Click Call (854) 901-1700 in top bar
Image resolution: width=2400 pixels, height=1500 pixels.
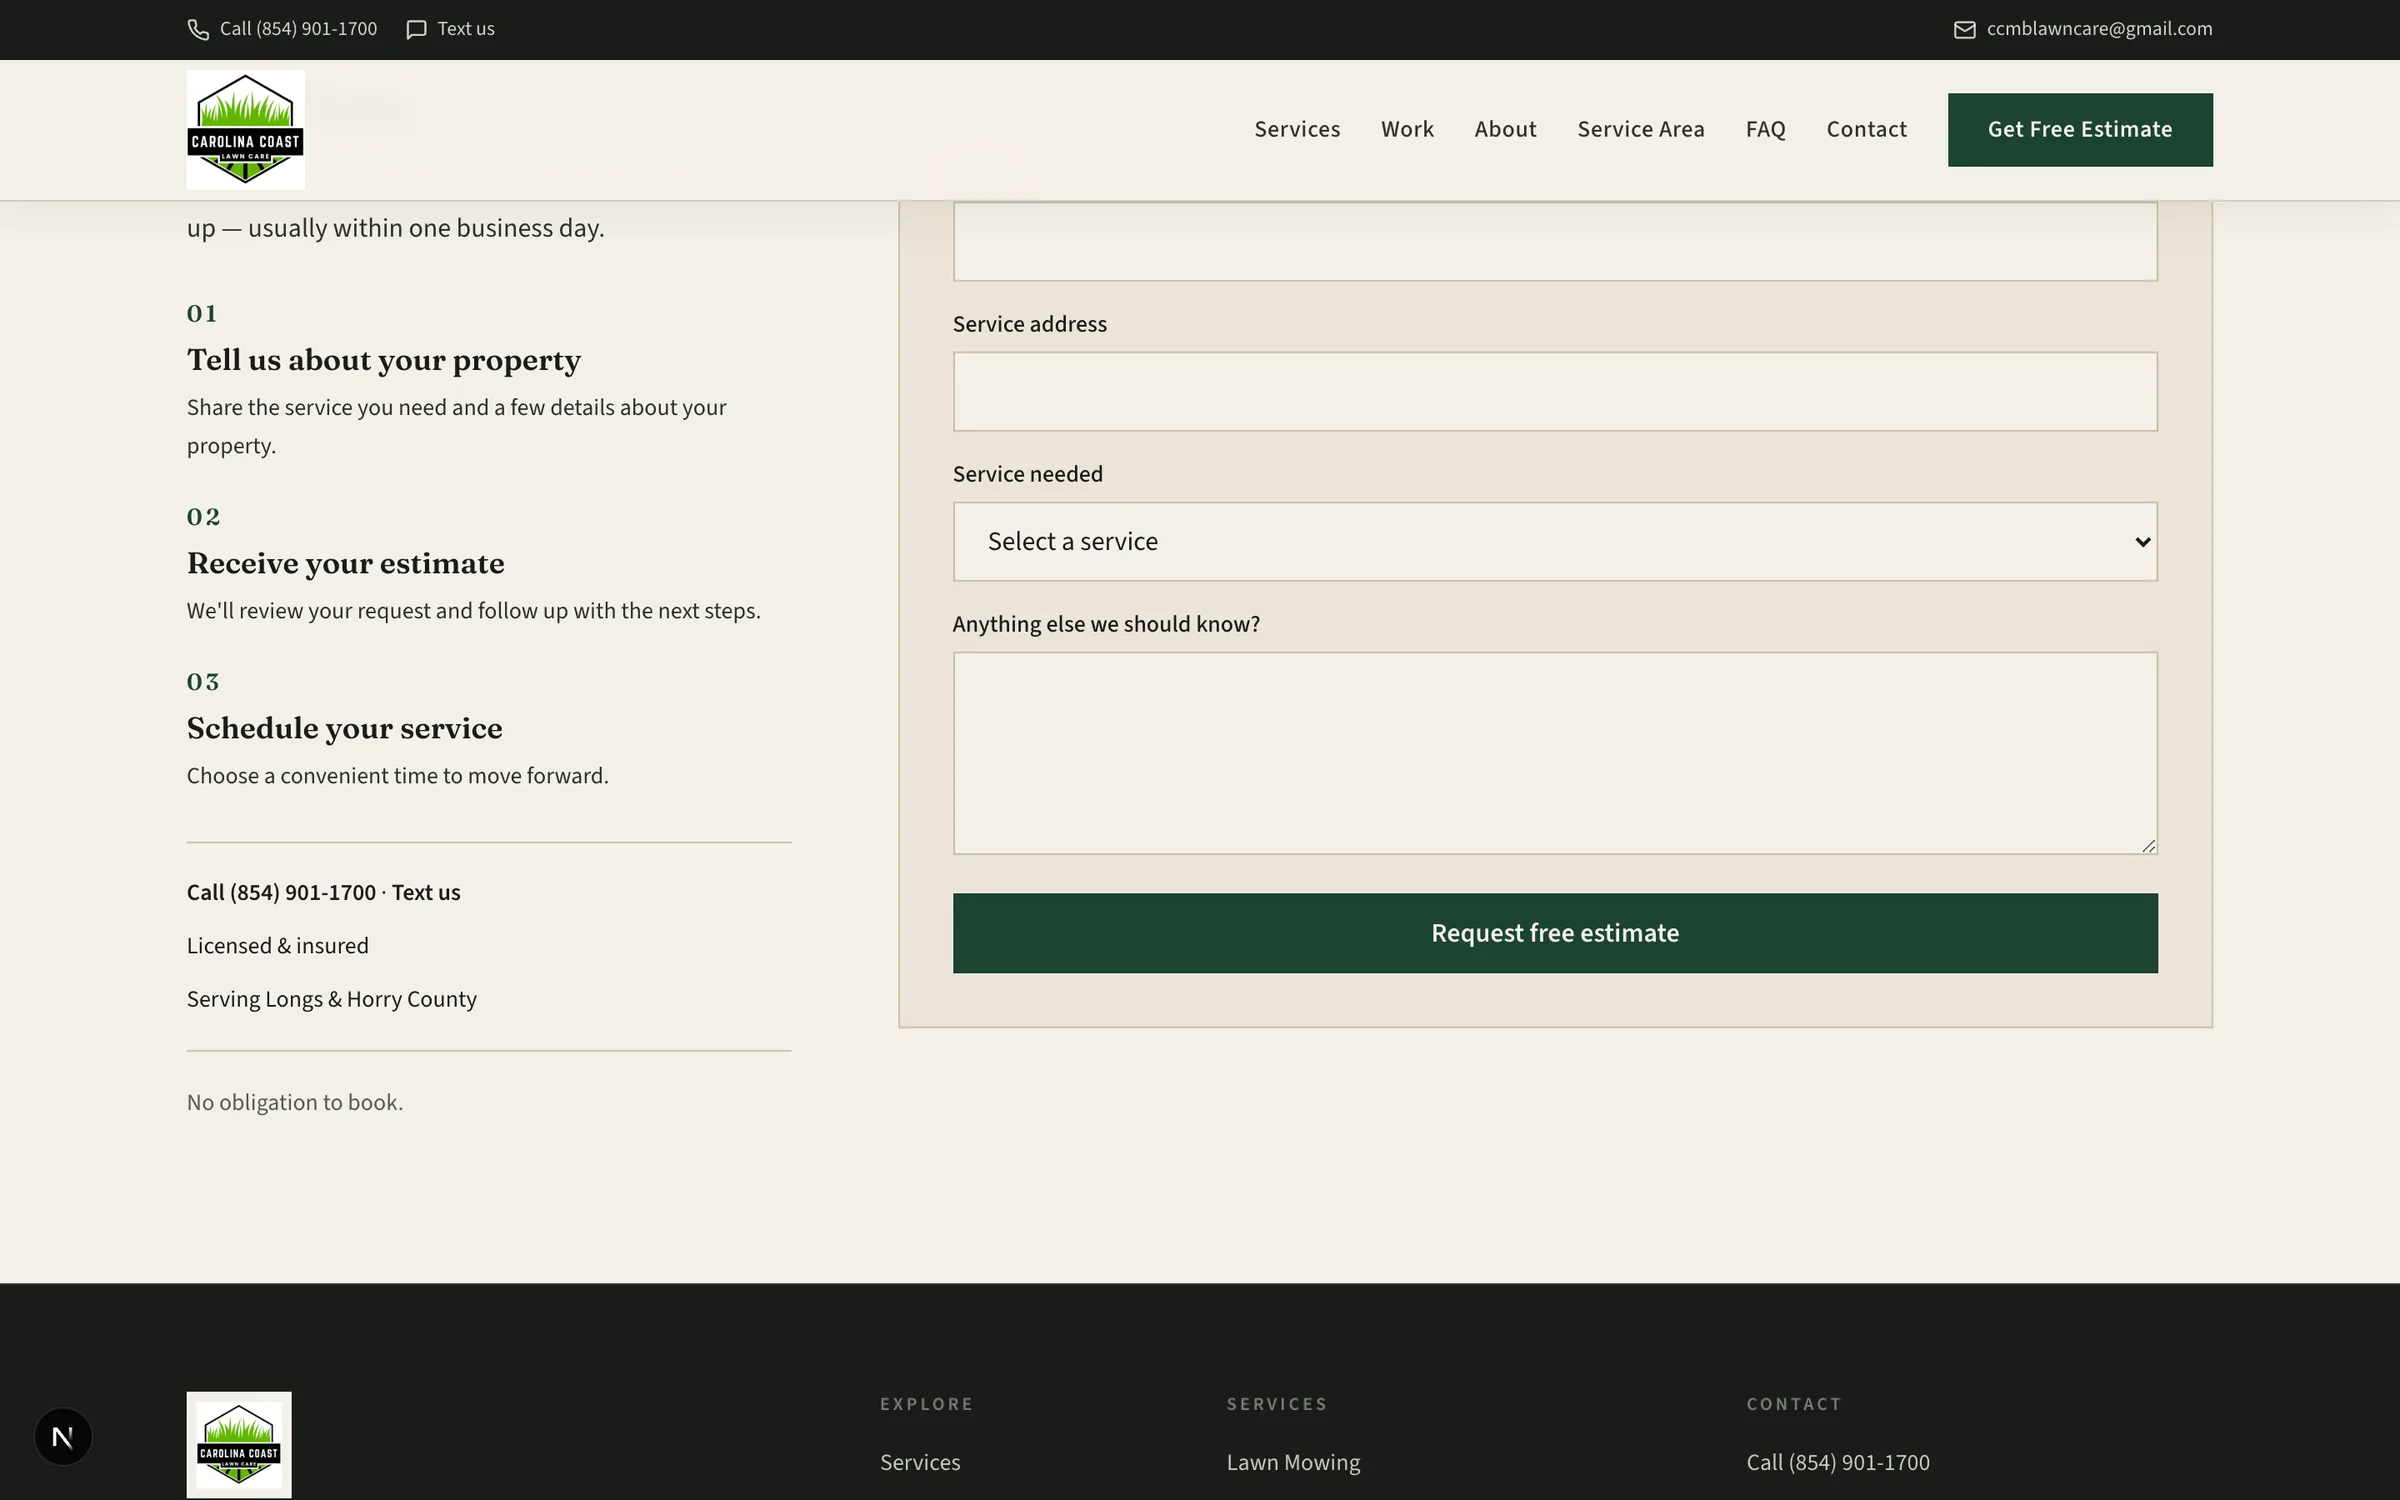[298, 29]
